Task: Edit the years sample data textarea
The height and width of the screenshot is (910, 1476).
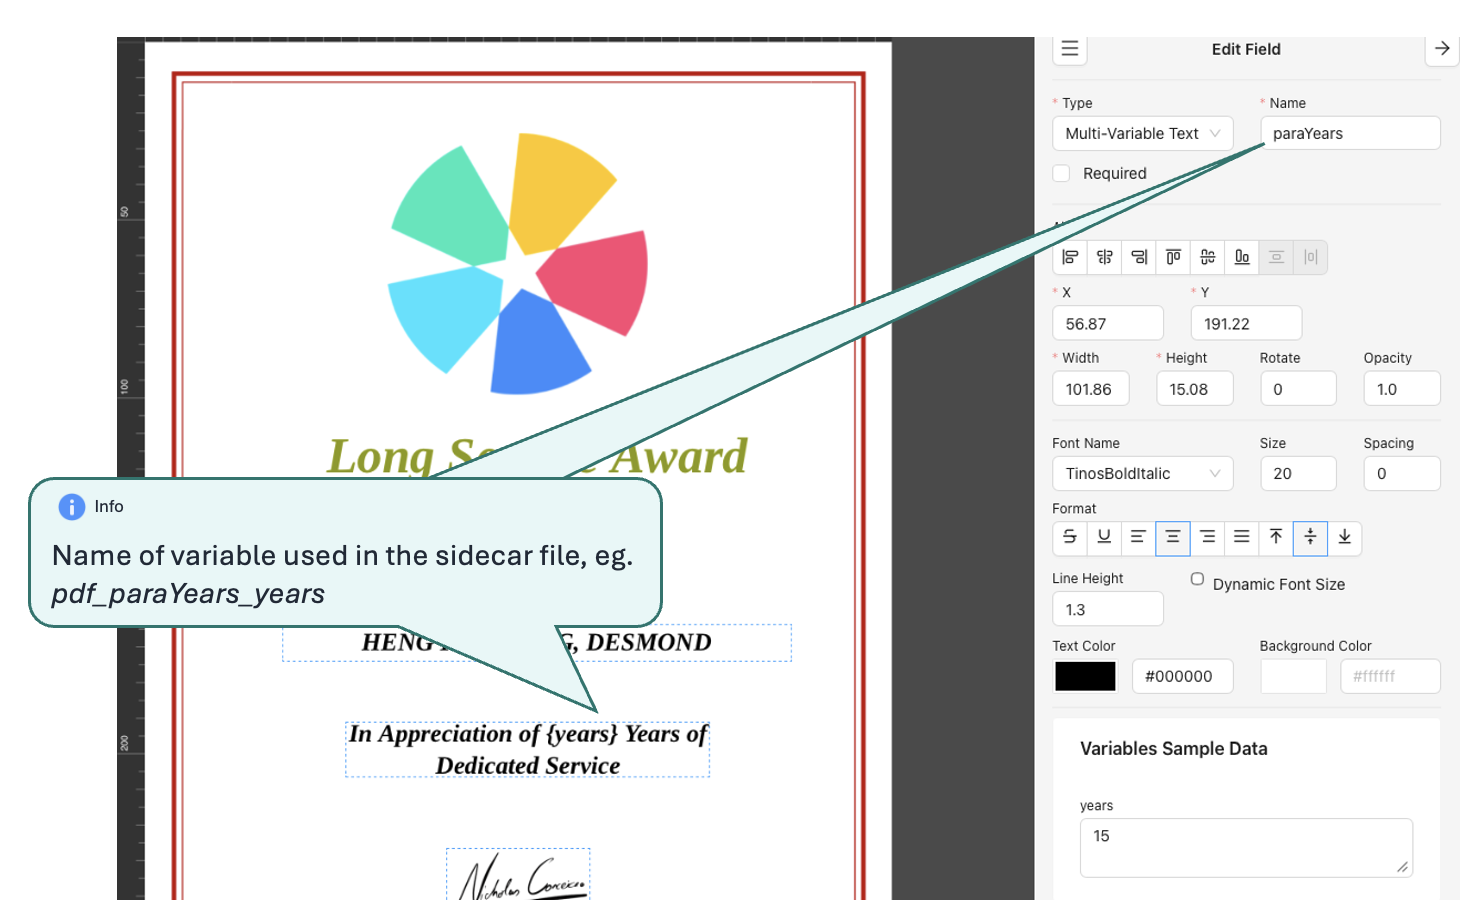Action: 1246,848
